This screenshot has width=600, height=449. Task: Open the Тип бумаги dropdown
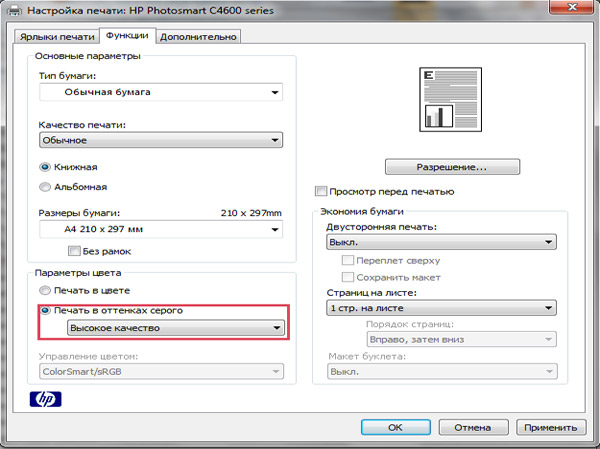(161, 92)
